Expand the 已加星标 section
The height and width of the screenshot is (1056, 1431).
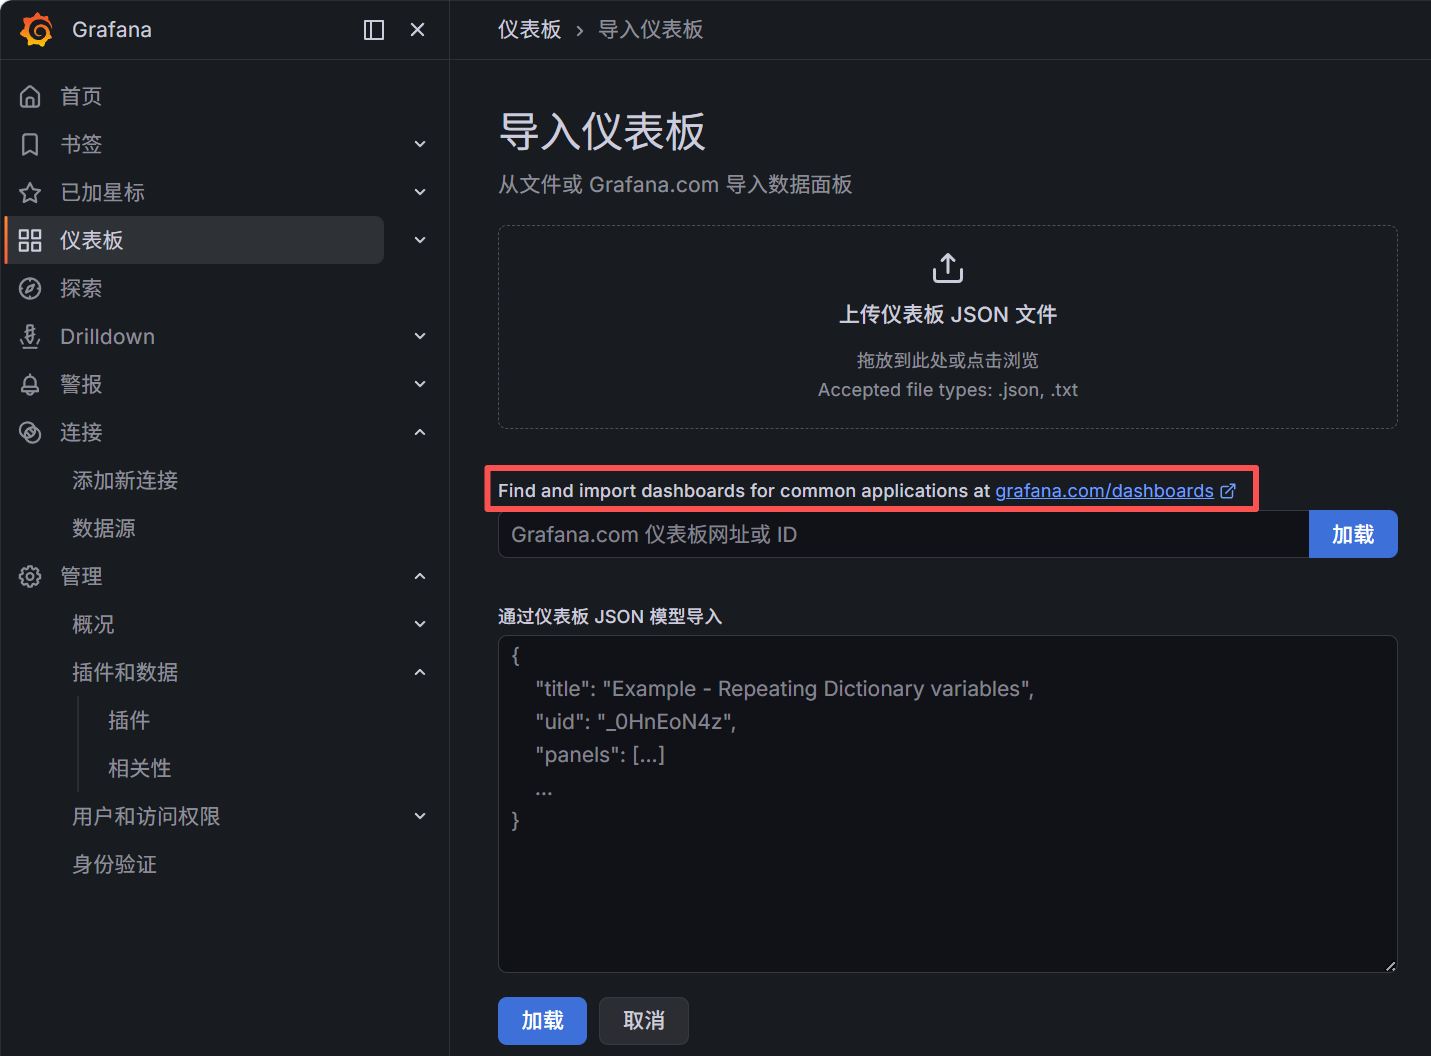[420, 192]
